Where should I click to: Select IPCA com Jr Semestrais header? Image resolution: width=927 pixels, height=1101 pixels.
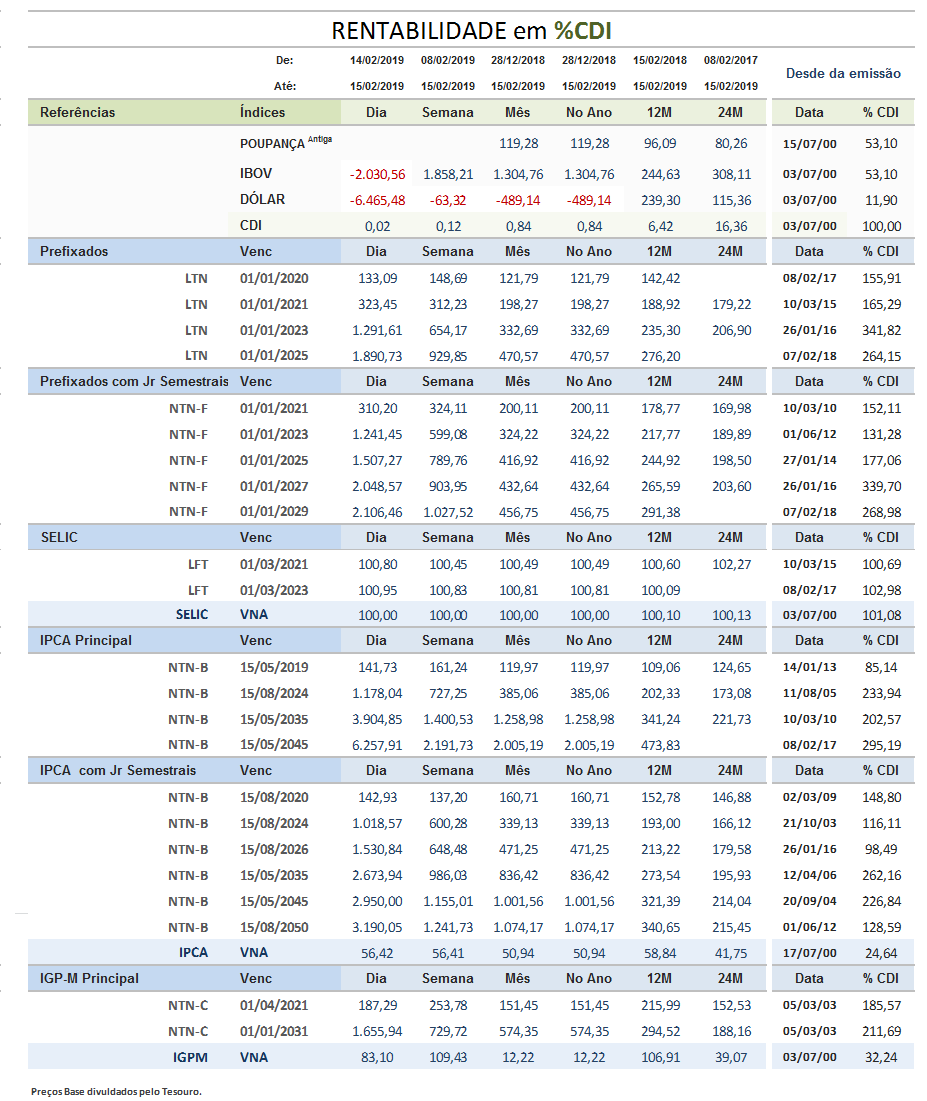pyautogui.click(x=118, y=770)
